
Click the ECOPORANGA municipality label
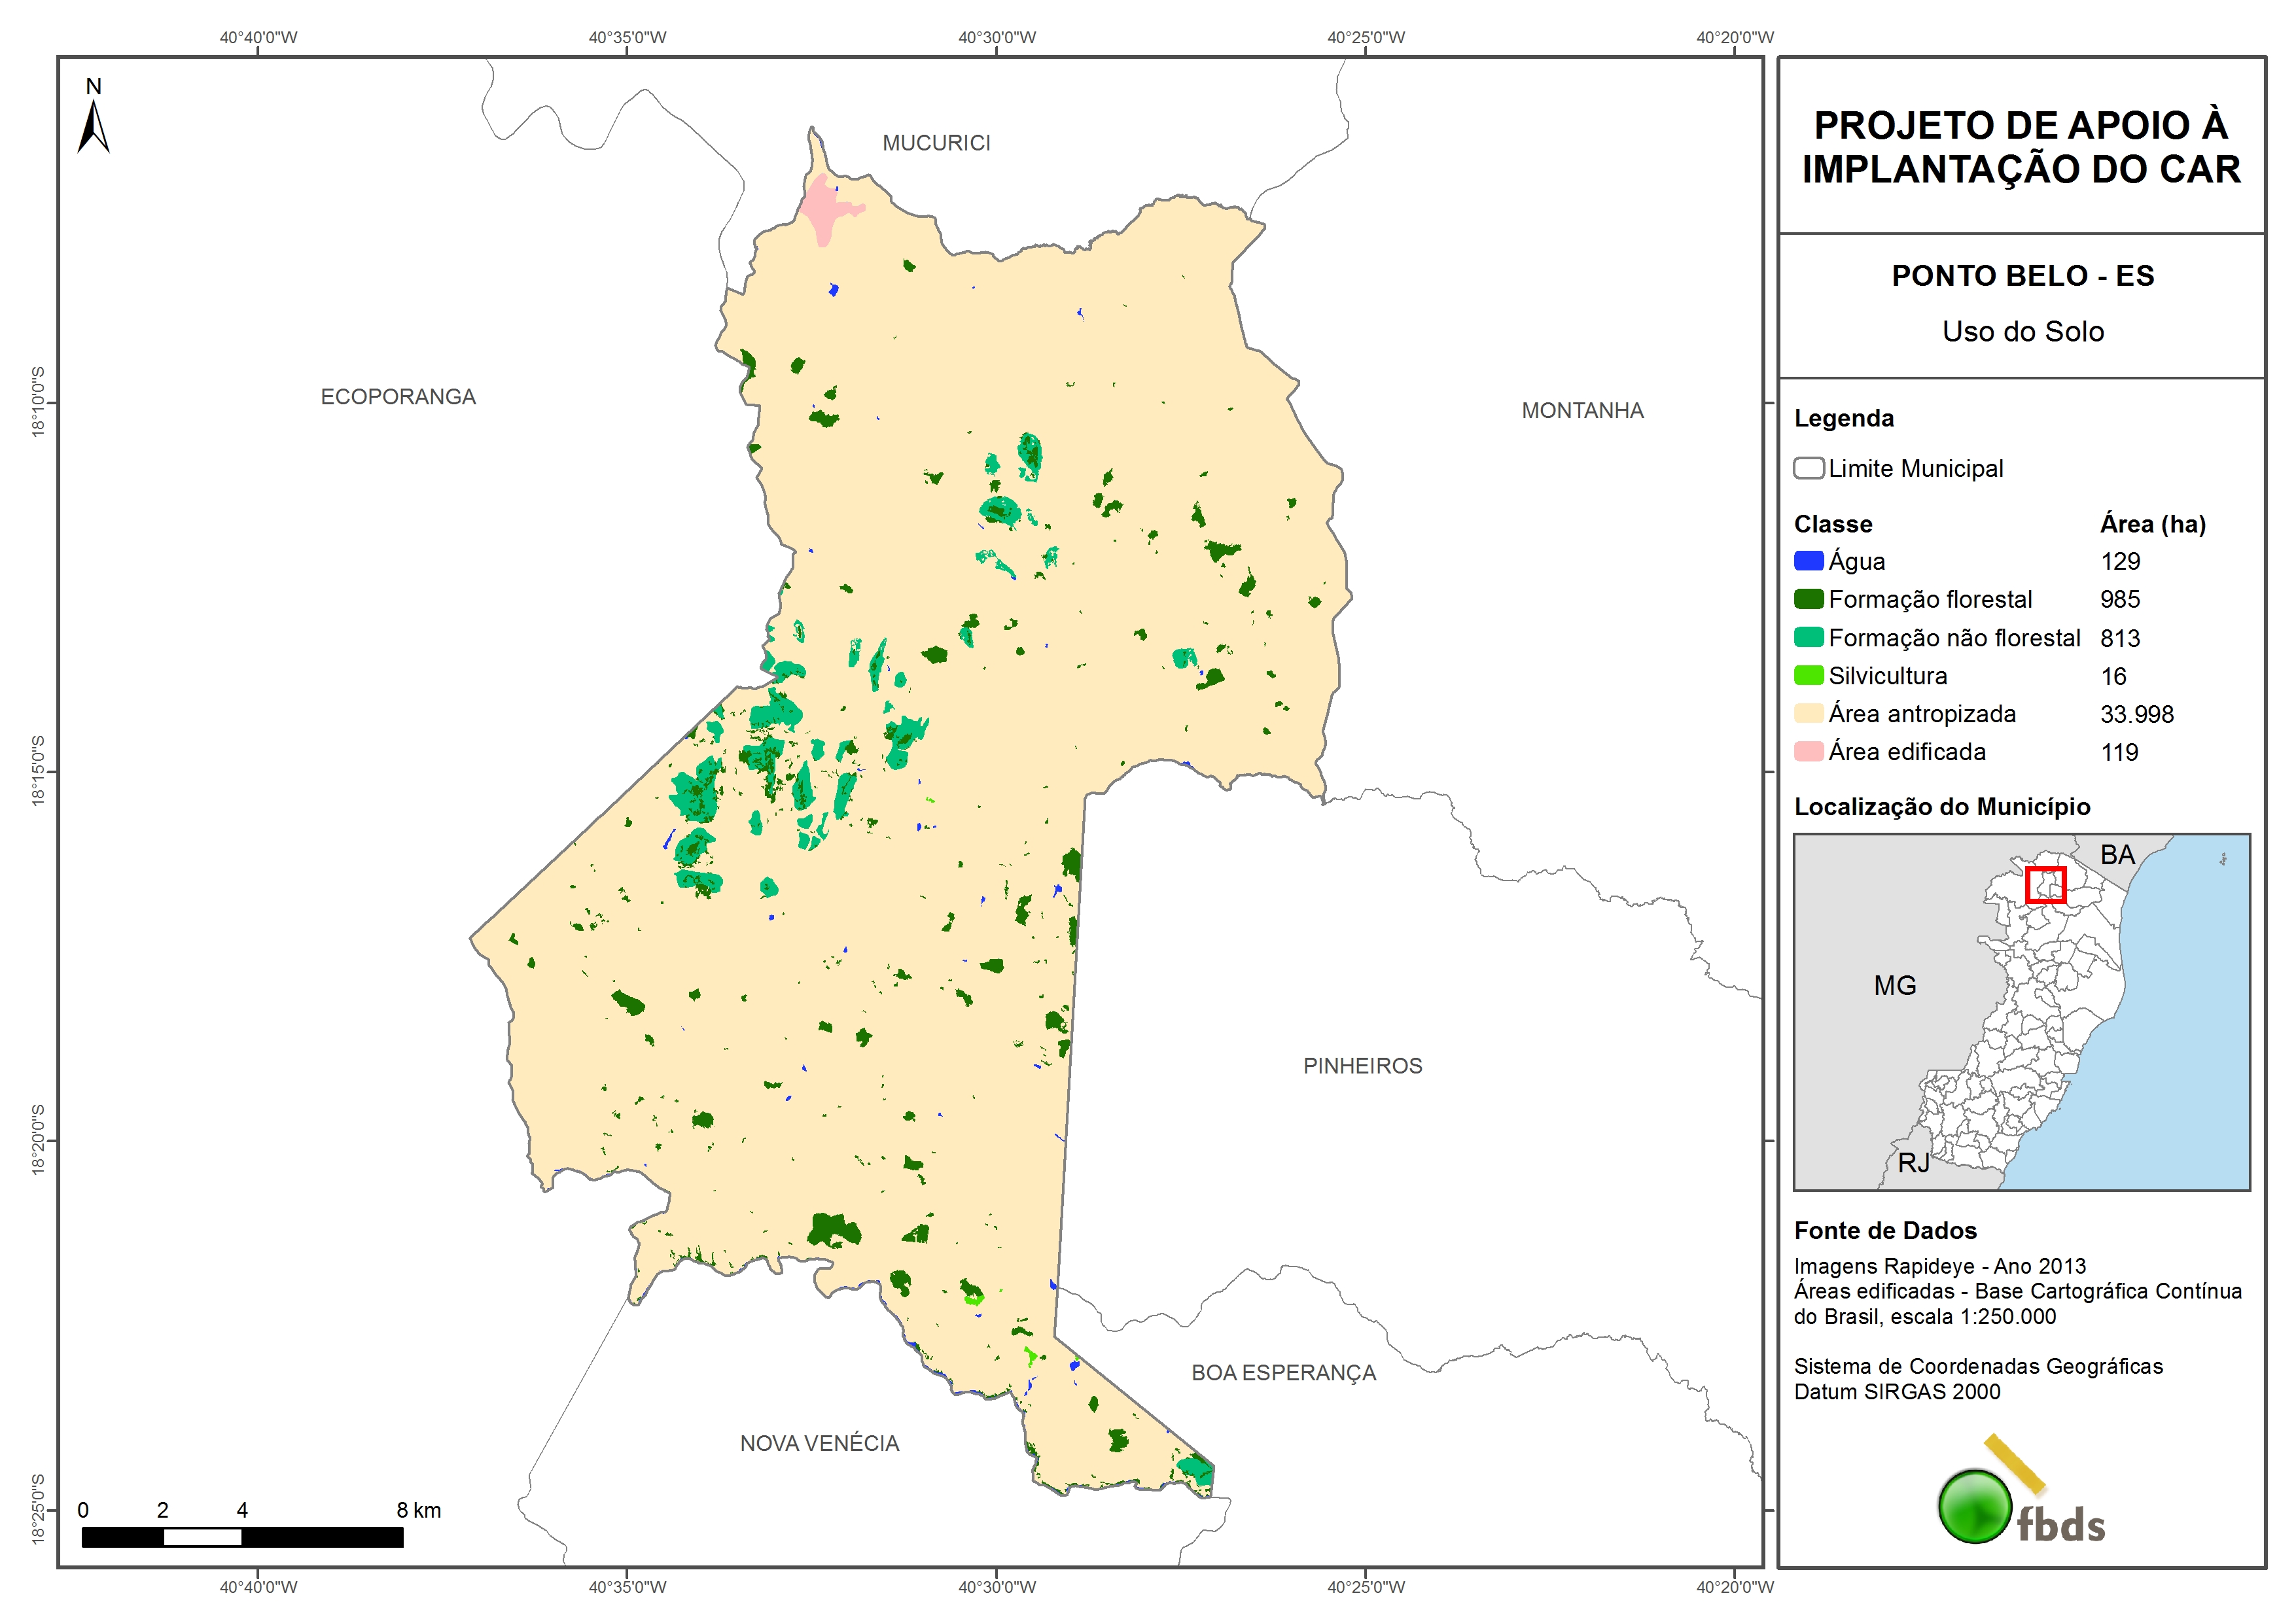tap(398, 397)
